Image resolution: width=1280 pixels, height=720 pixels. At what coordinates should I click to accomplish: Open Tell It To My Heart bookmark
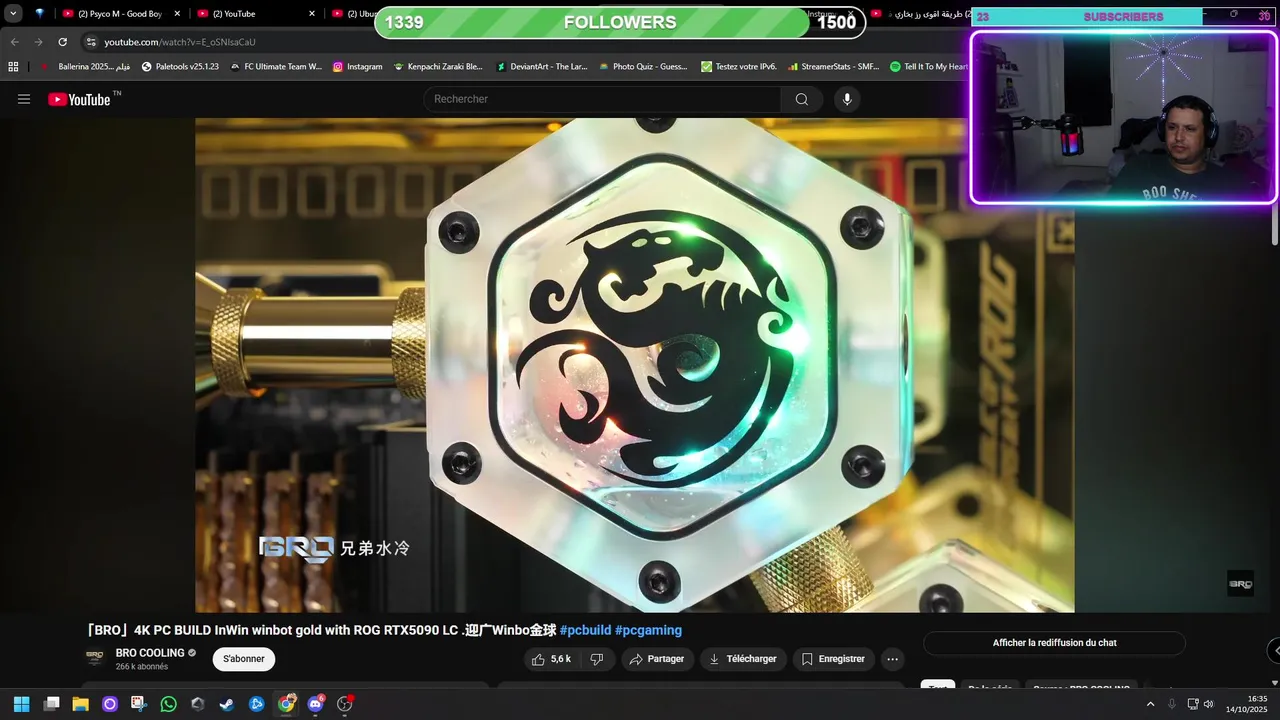(x=929, y=67)
